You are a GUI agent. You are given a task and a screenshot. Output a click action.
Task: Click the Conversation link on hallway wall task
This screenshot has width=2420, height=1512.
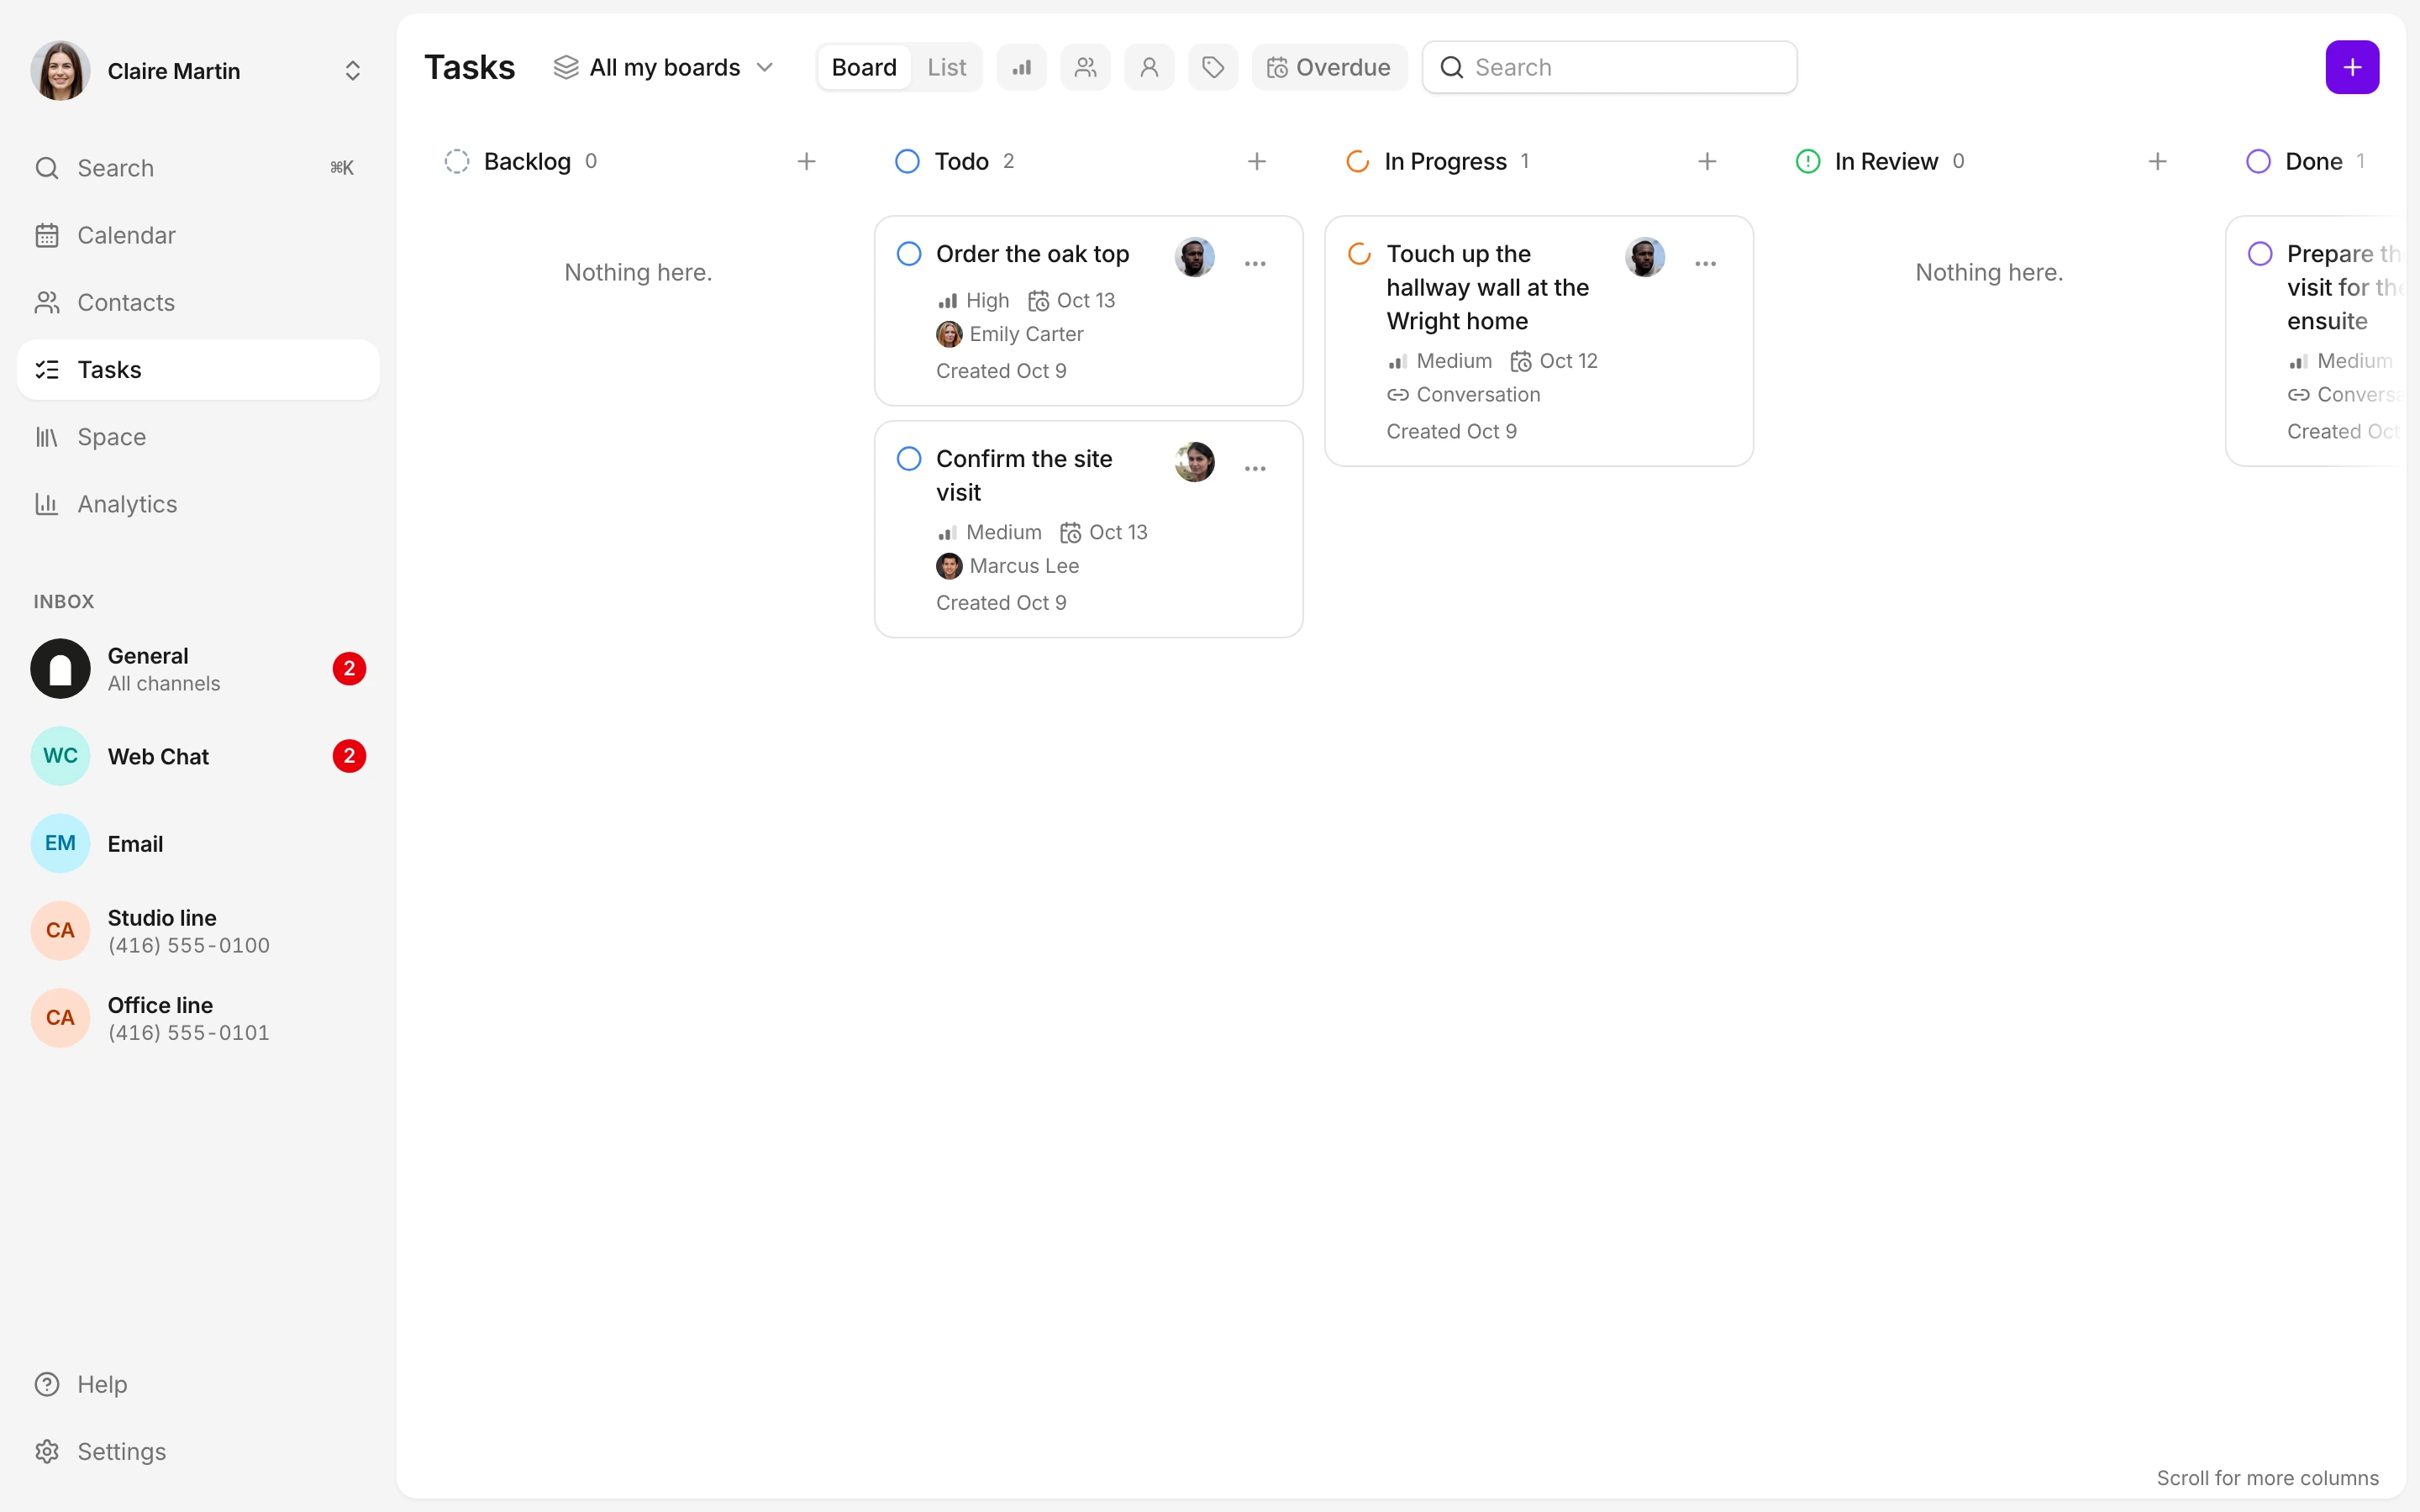click(1463, 395)
